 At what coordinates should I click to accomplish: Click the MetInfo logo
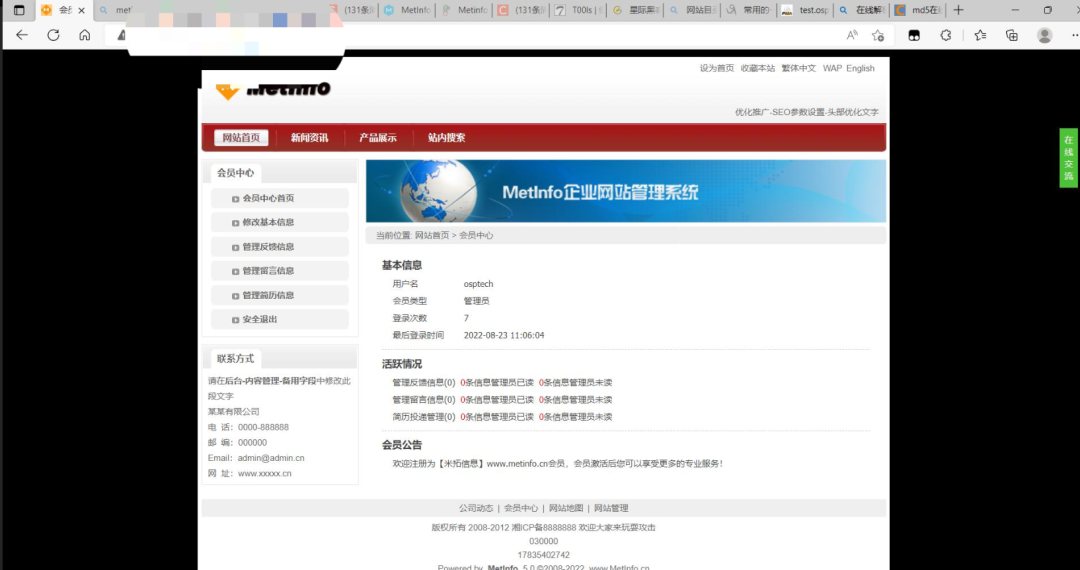coord(273,89)
